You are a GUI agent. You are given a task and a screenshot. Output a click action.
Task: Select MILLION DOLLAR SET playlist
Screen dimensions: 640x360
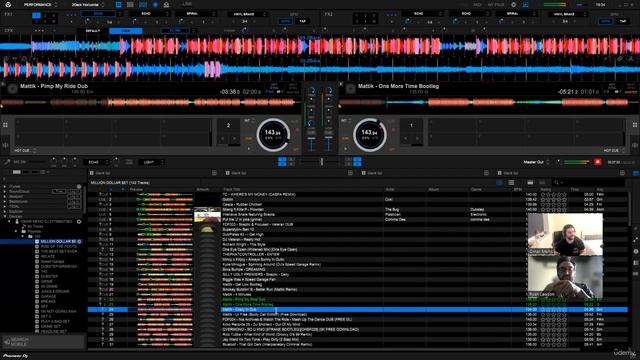58,242
